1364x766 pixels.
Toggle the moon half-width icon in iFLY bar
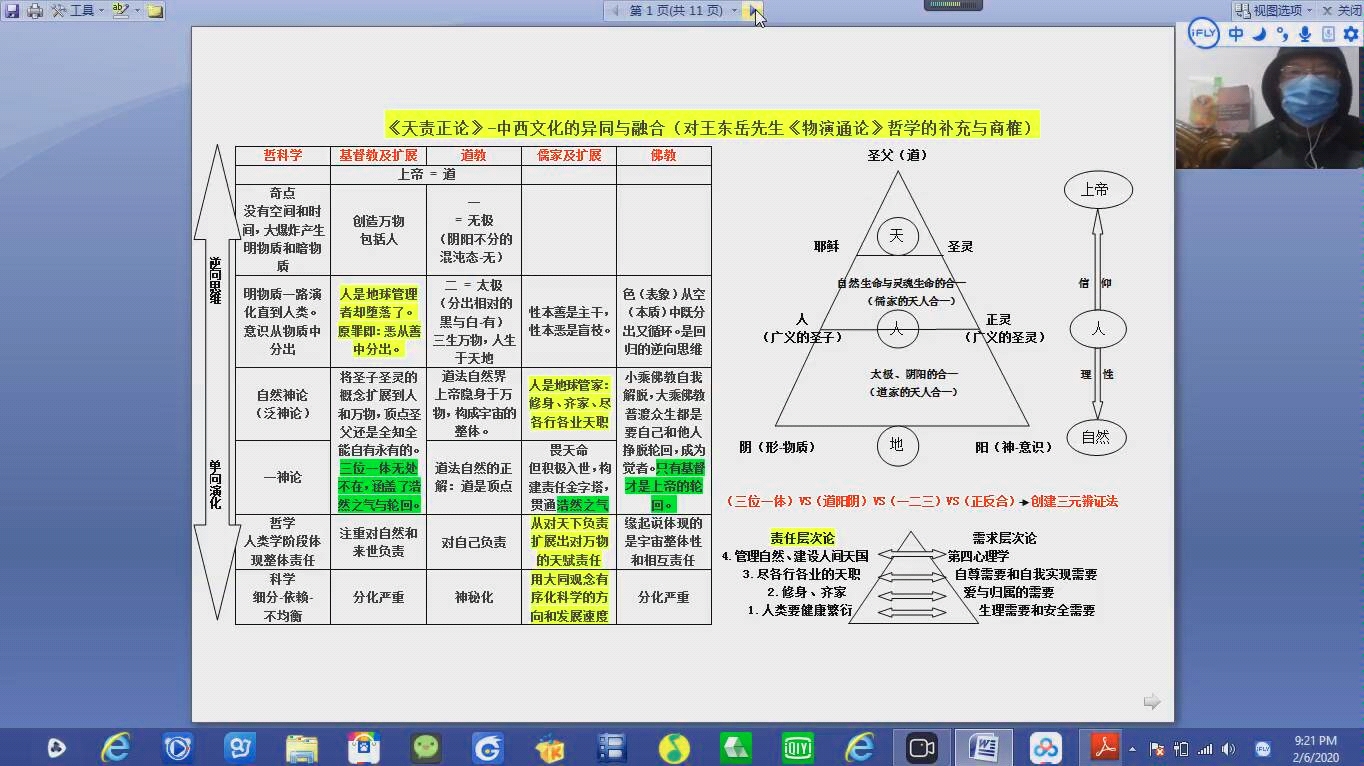[x=1259, y=34]
